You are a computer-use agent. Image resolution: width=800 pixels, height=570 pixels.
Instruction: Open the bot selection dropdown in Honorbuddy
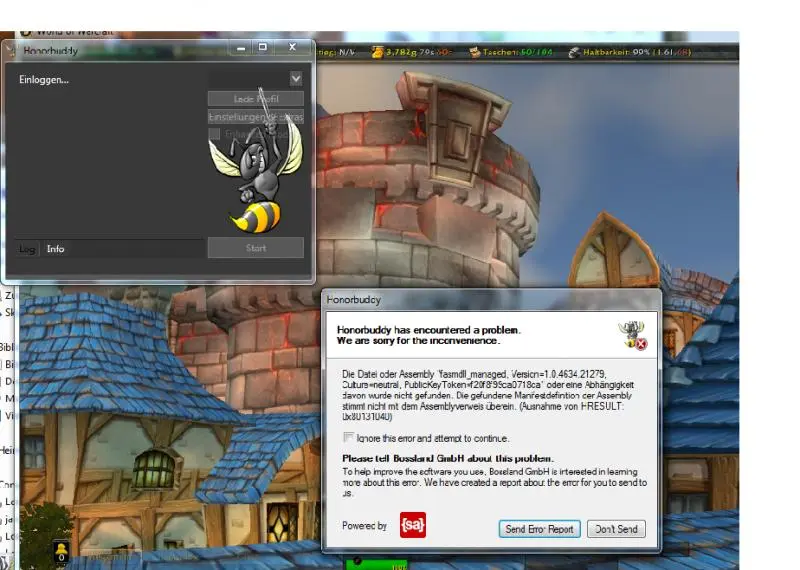[x=296, y=79]
